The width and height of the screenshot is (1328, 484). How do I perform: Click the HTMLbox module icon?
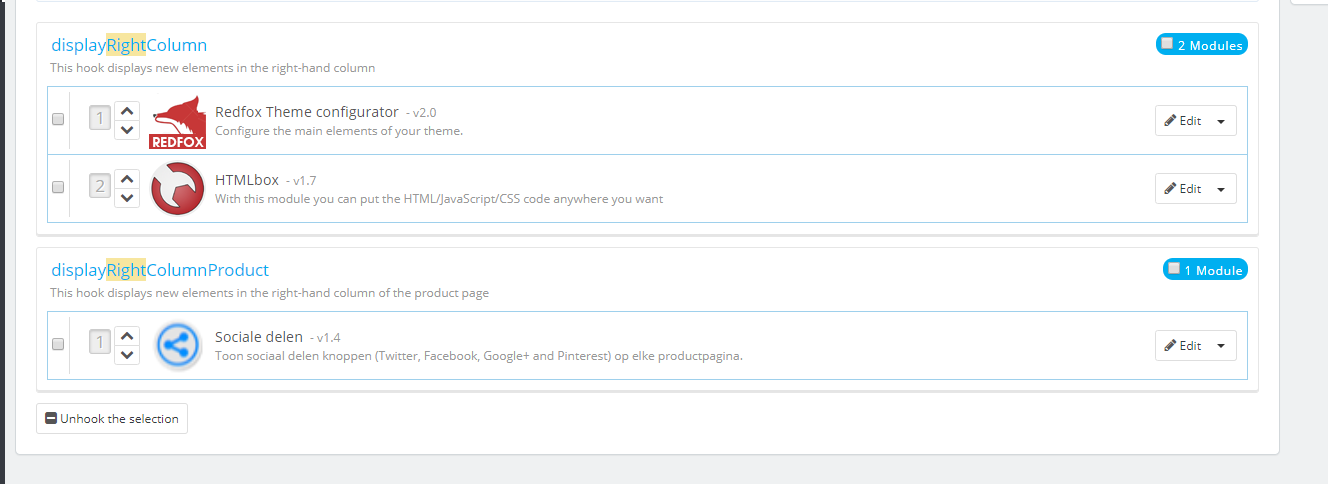(177, 188)
